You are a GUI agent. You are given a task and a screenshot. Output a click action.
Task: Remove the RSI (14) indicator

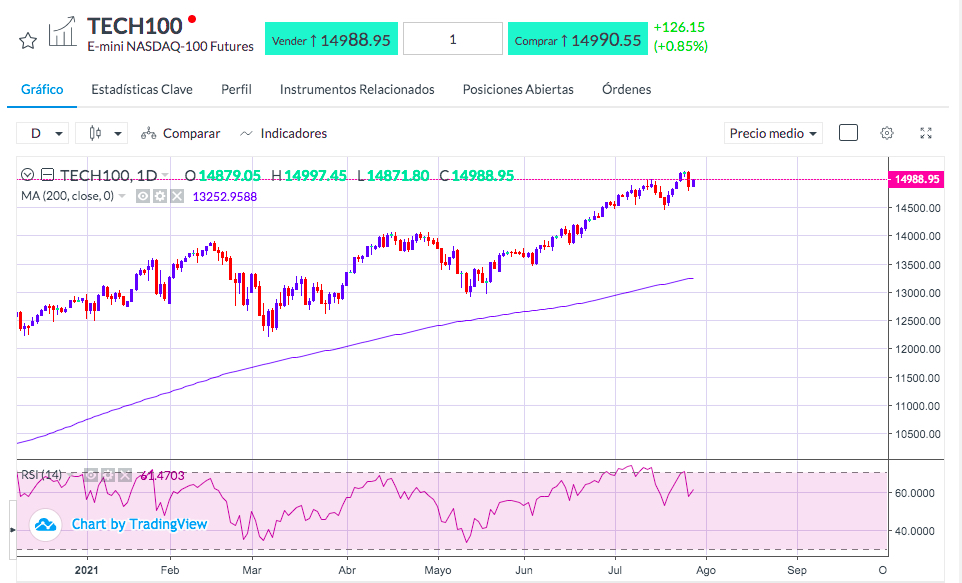(x=125, y=475)
